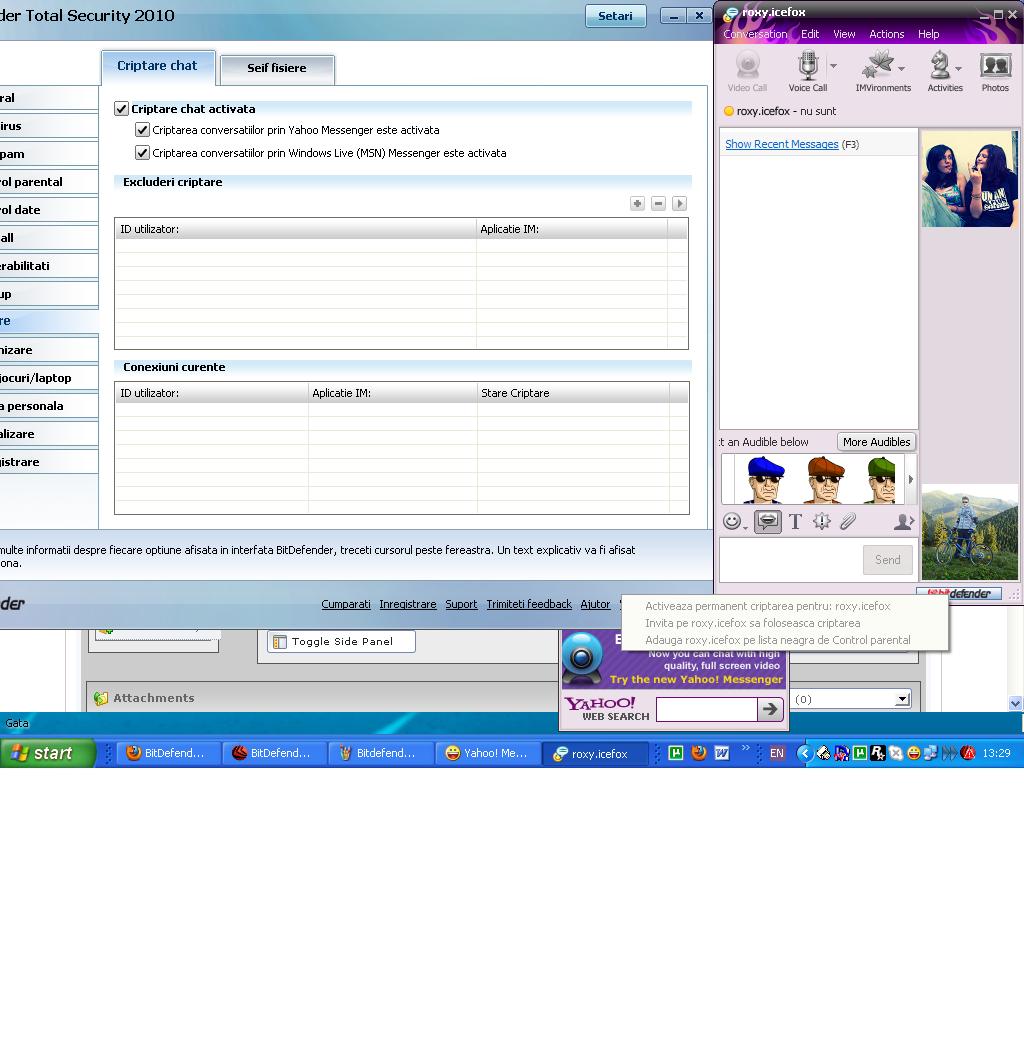Click the Yahoo Web Search field
1024x1064 pixels.
click(706, 709)
